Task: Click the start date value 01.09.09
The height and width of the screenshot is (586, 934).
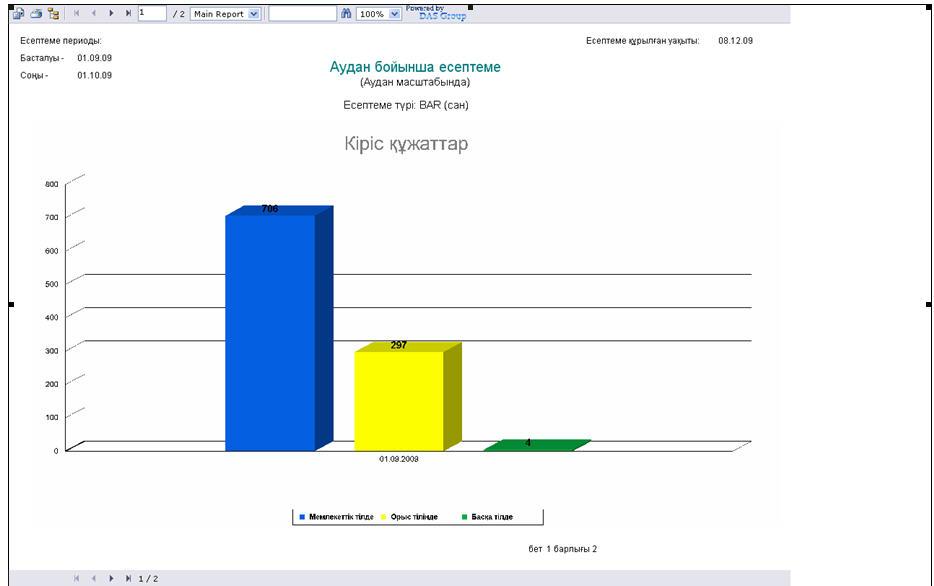Action: click(95, 58)
